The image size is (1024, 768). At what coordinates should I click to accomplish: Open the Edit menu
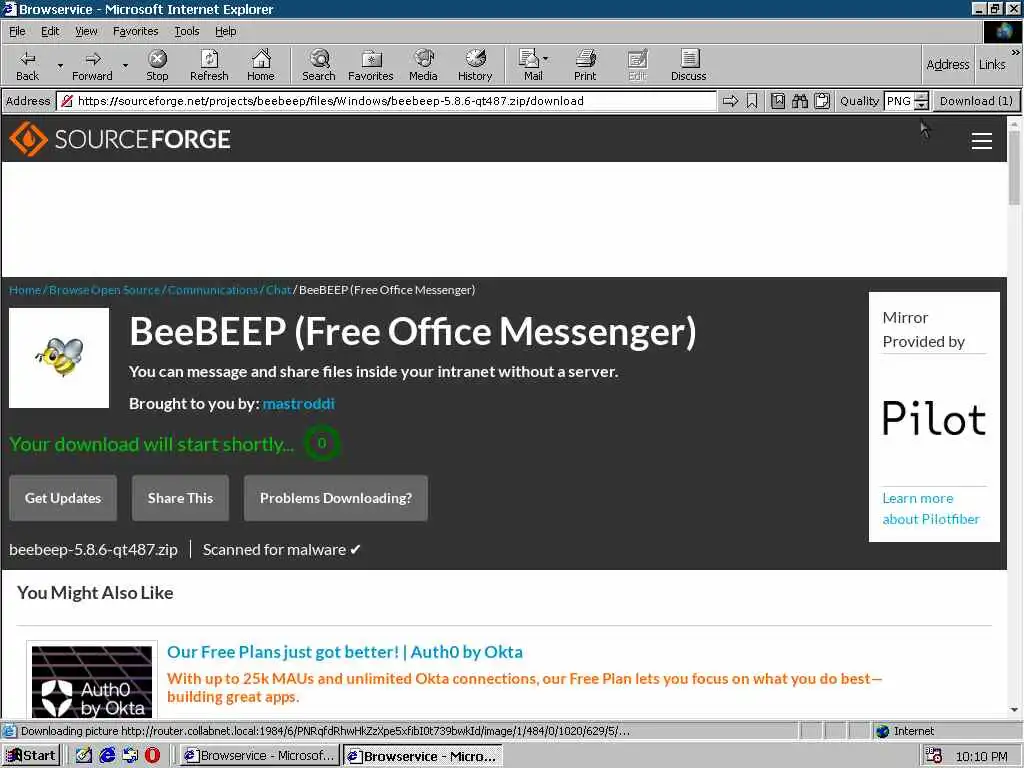coord(50,31)
